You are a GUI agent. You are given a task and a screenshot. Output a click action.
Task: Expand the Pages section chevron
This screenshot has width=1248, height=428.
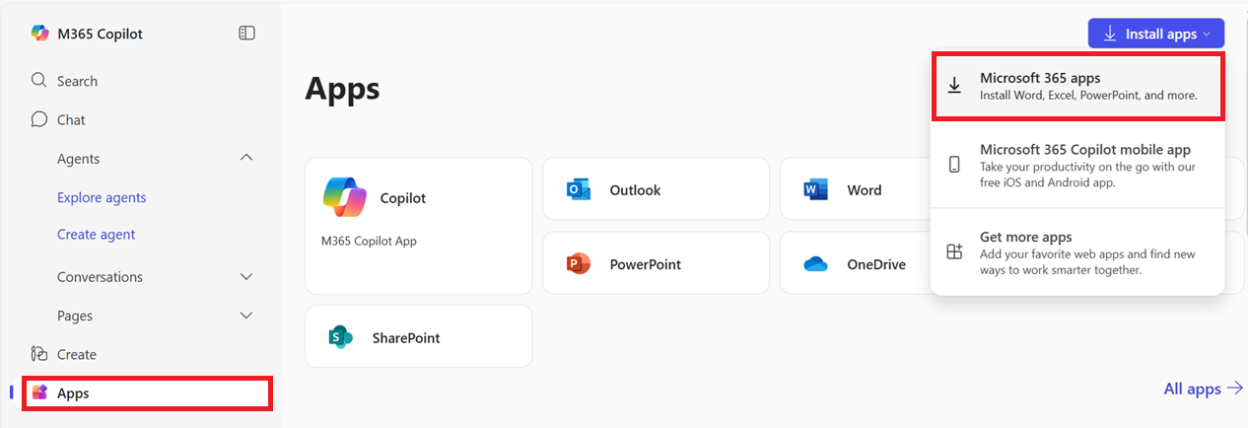click(x=246, y=315)
